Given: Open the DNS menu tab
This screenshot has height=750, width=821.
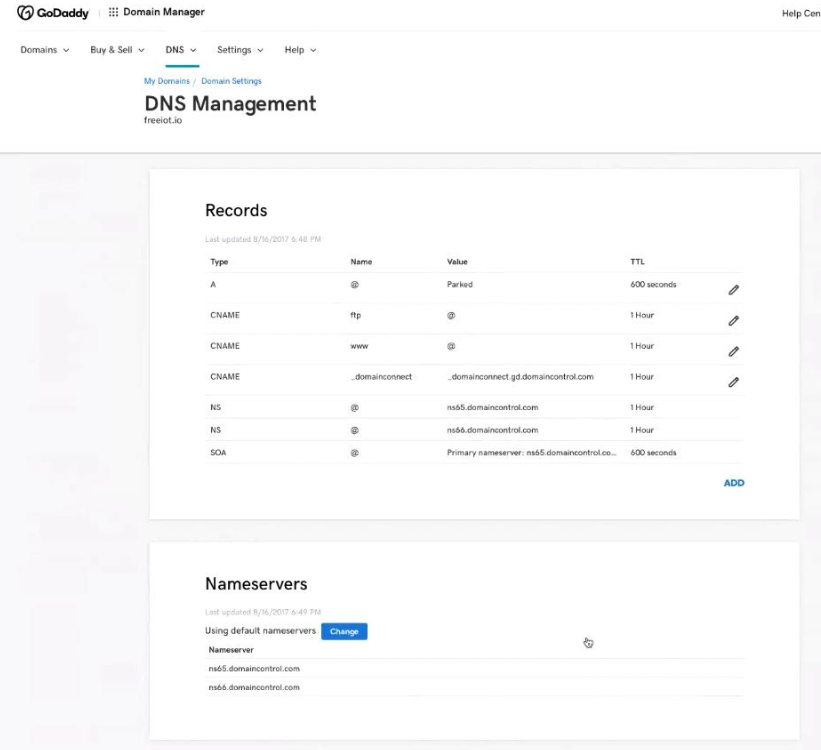Looking at the screenshot, I should click(181, 50).
